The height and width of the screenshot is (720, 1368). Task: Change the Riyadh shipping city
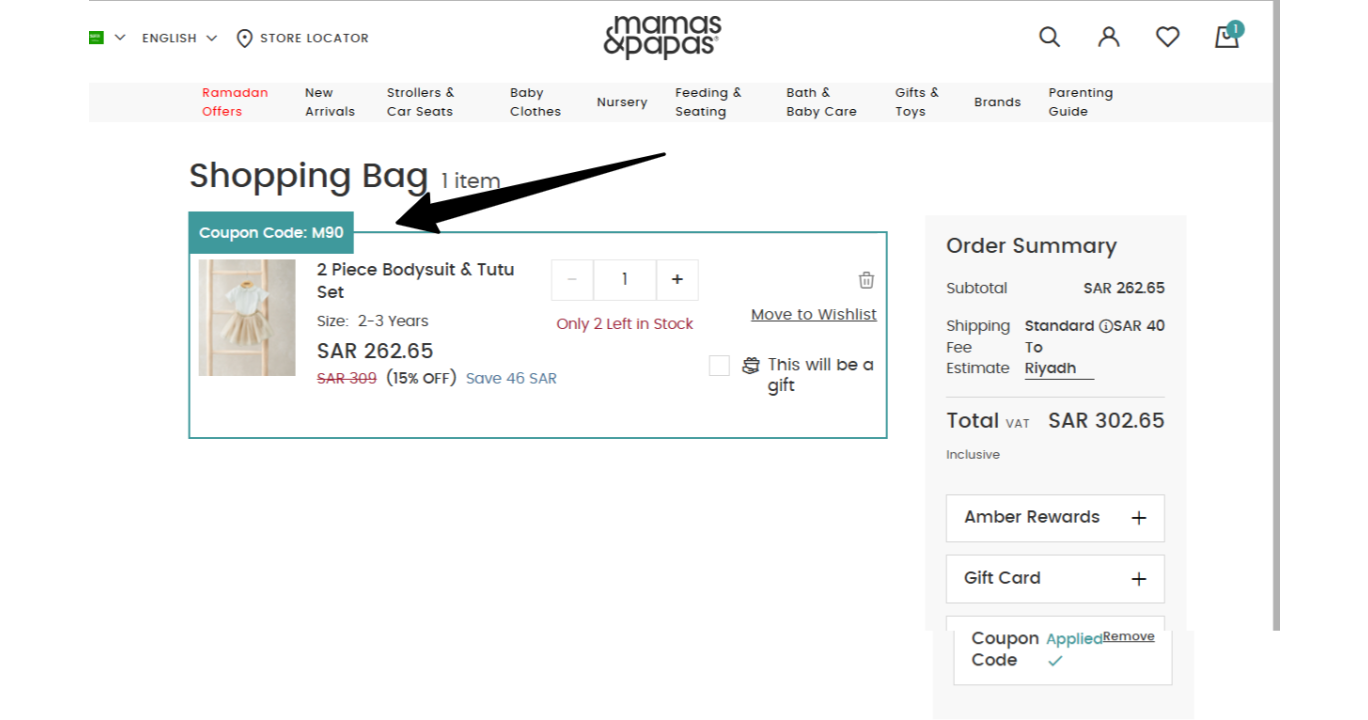click(1059, 369)
